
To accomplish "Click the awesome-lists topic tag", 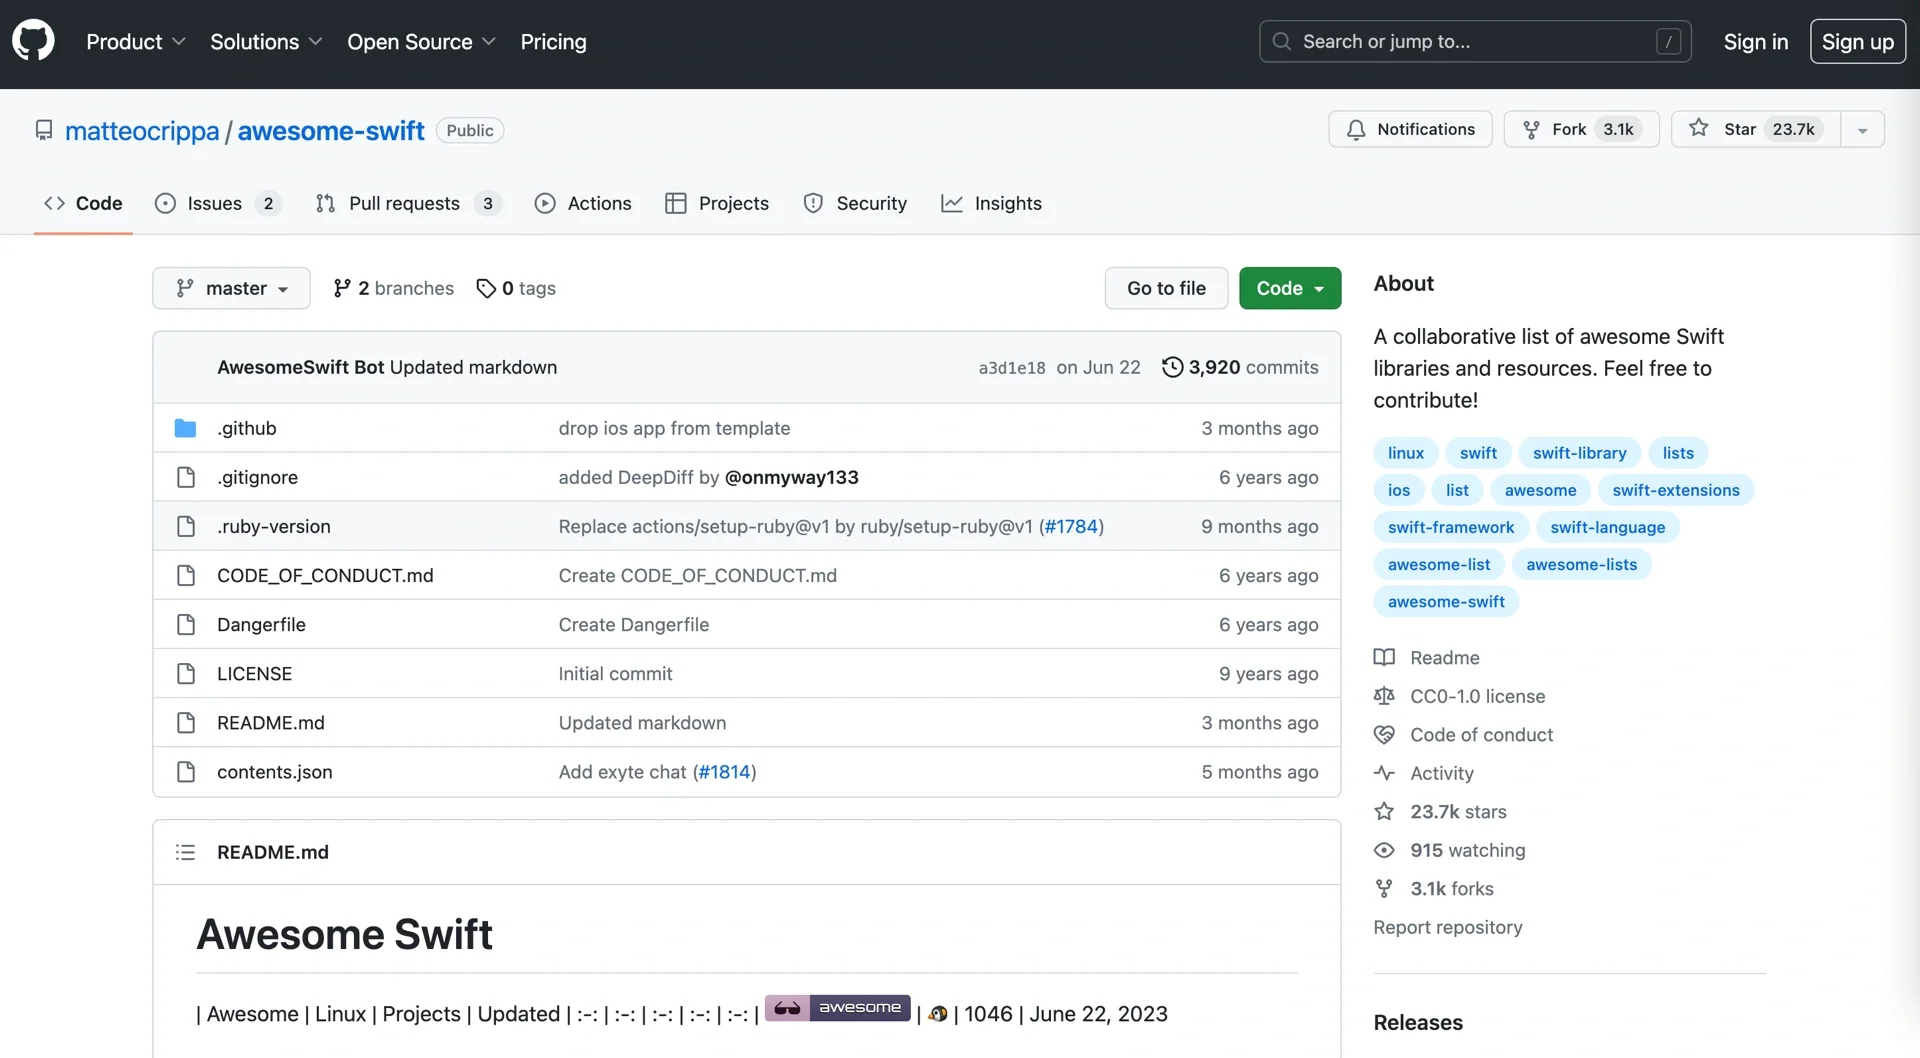I will (x=1581, y=564).
